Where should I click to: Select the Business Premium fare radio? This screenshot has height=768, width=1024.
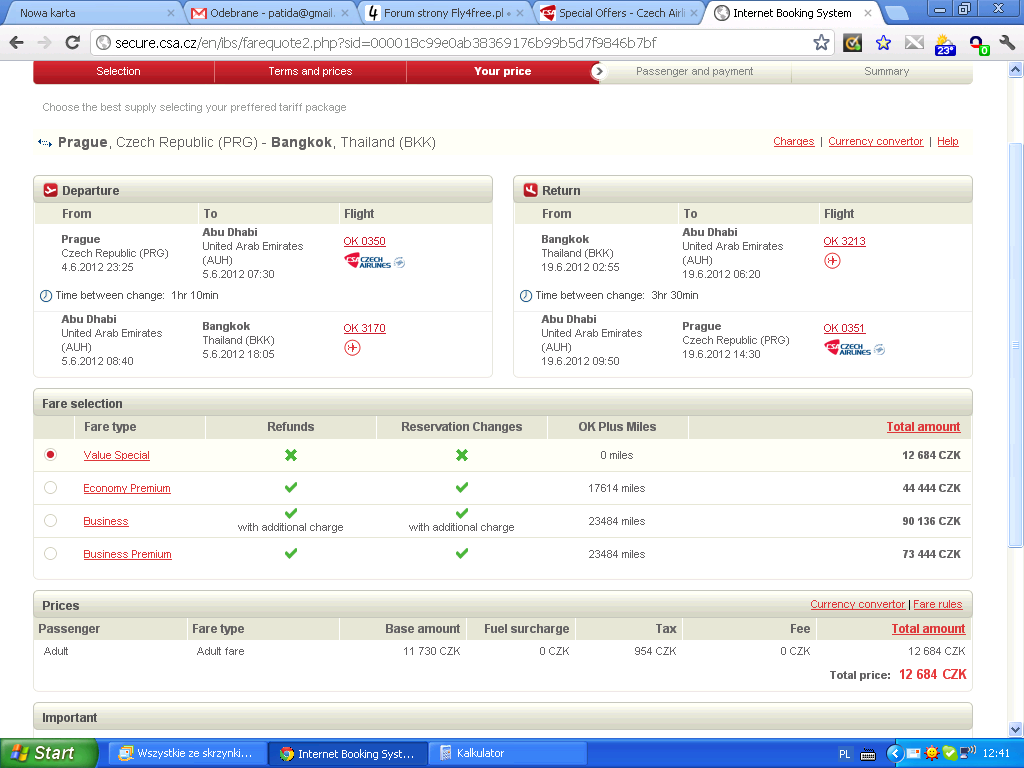coord(50,554)
